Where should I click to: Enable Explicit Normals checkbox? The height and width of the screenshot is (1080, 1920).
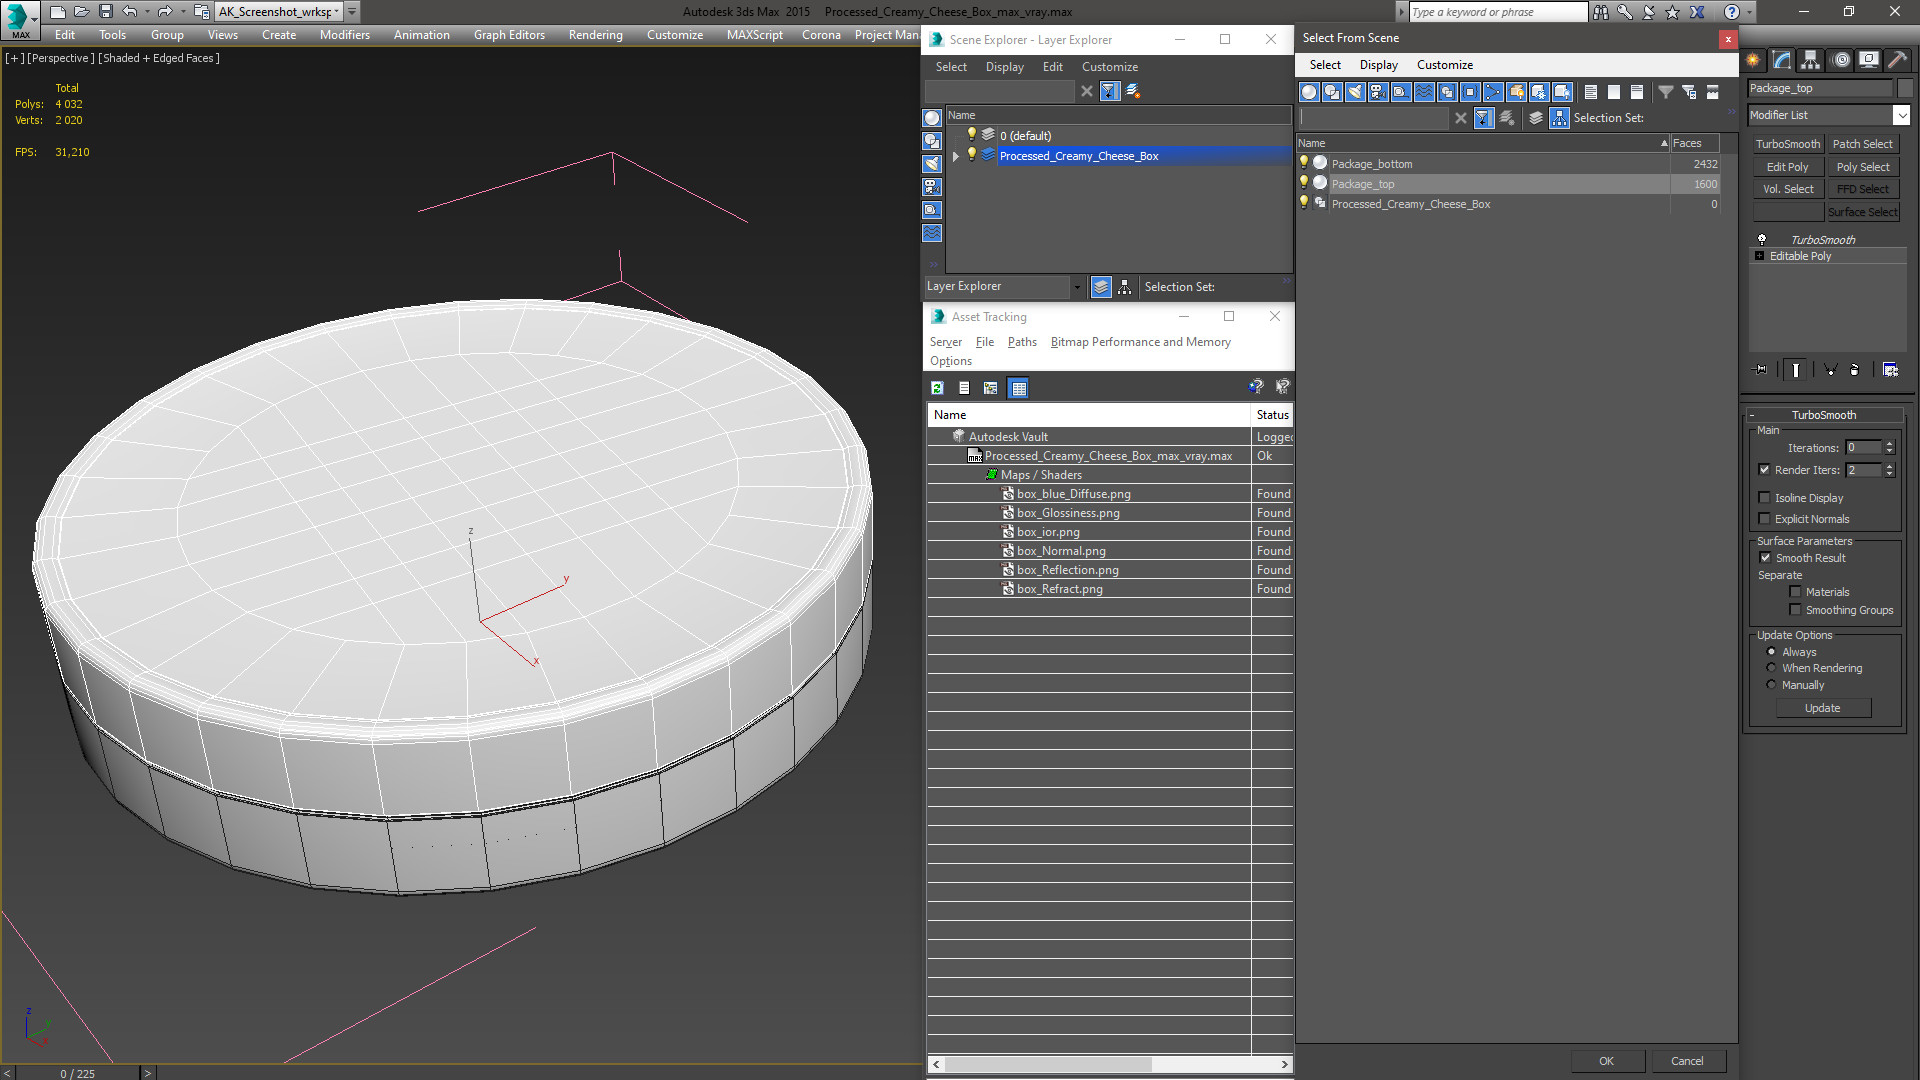click(1764, 519)
